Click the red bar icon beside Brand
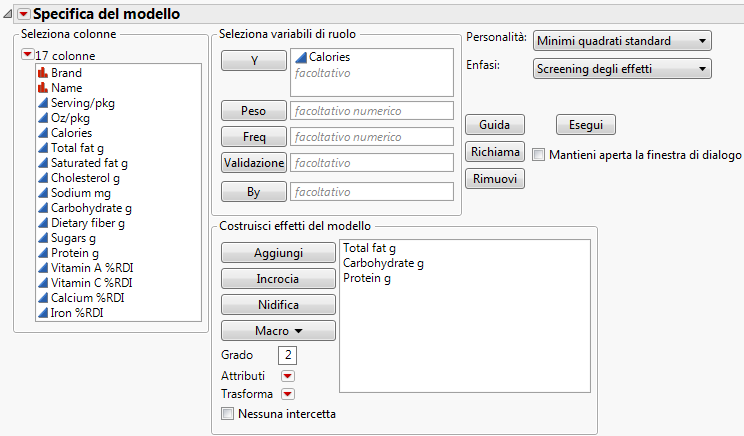Screen dimensions: 744x436 point(42,73)
